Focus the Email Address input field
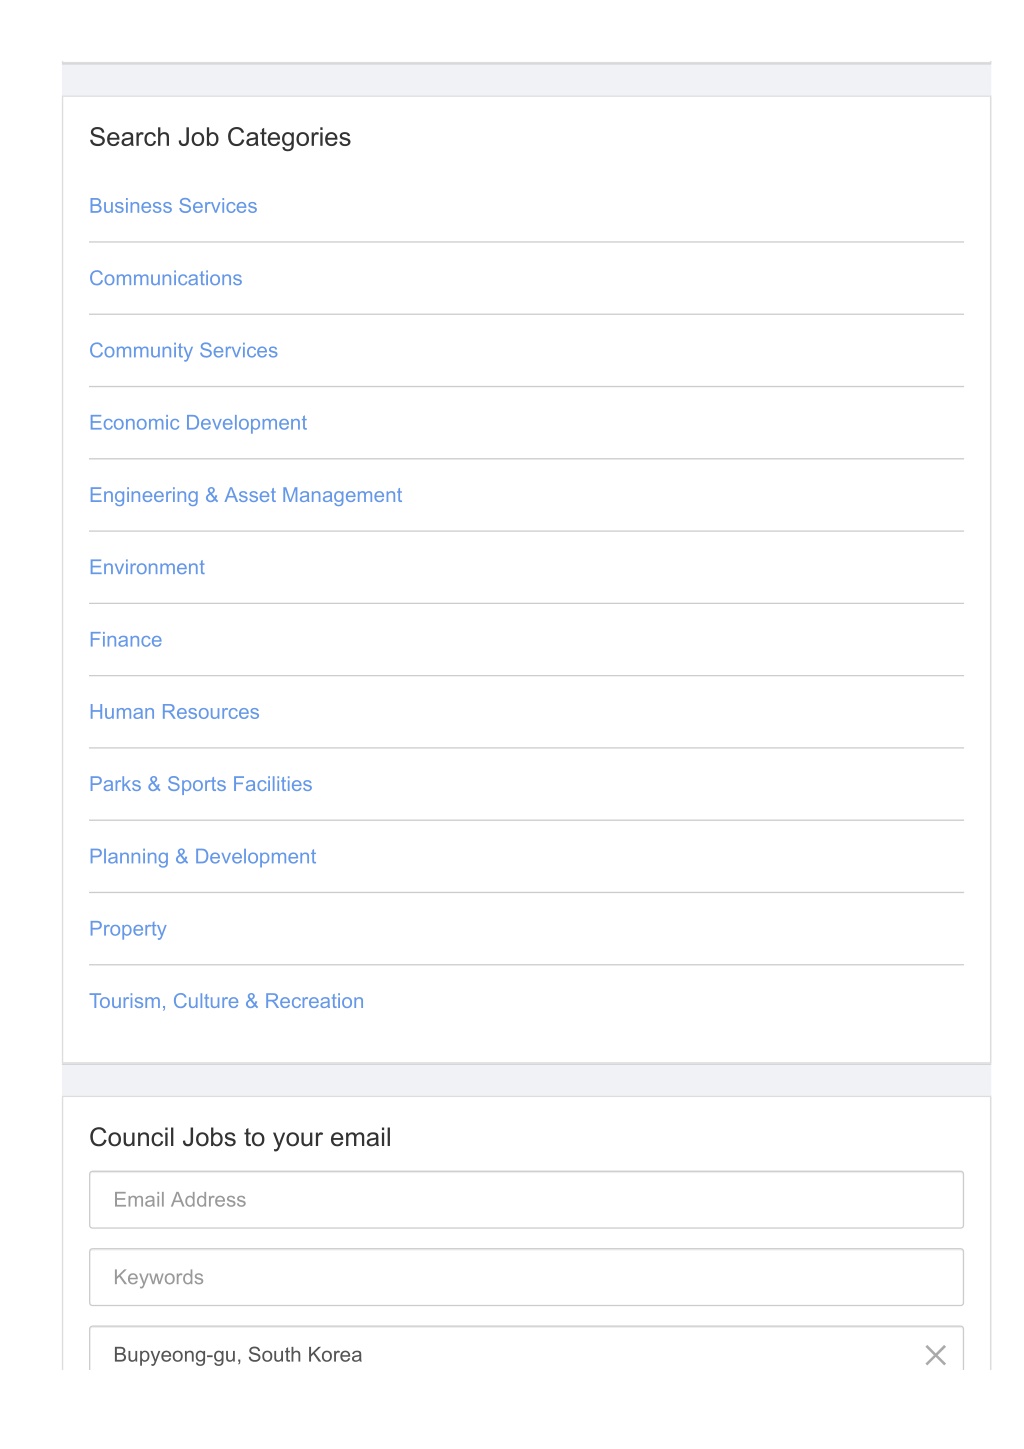The width and height of the screenshot is (1024, 1449). 526,1200
